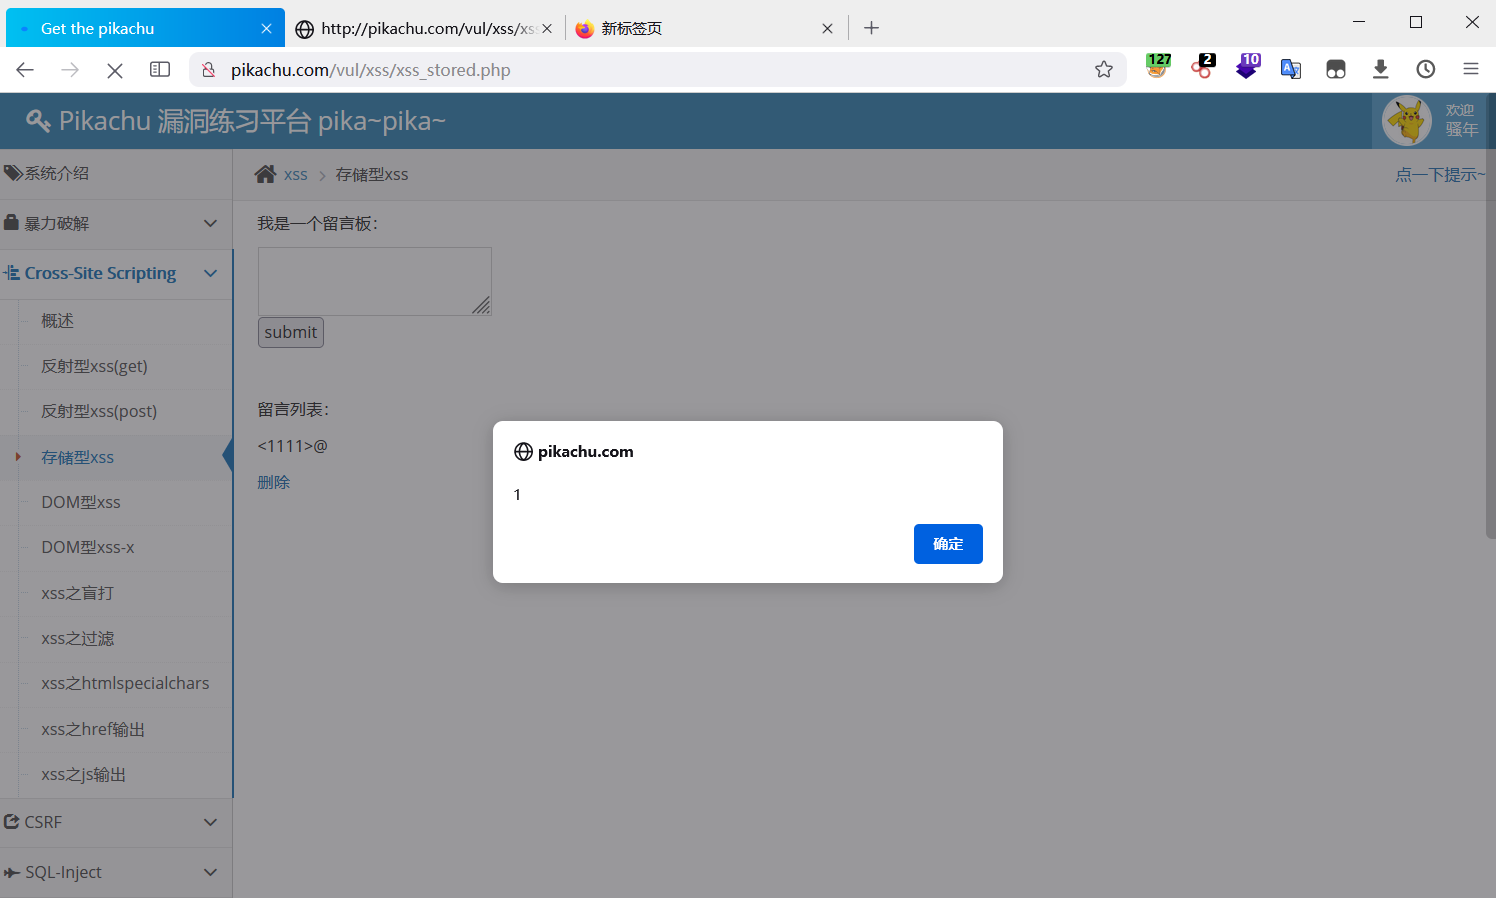The height and width of the screenshot is (898, 1496).
Task: Open the 暴力破解 sidebar section
Action: tap(116, 223)
